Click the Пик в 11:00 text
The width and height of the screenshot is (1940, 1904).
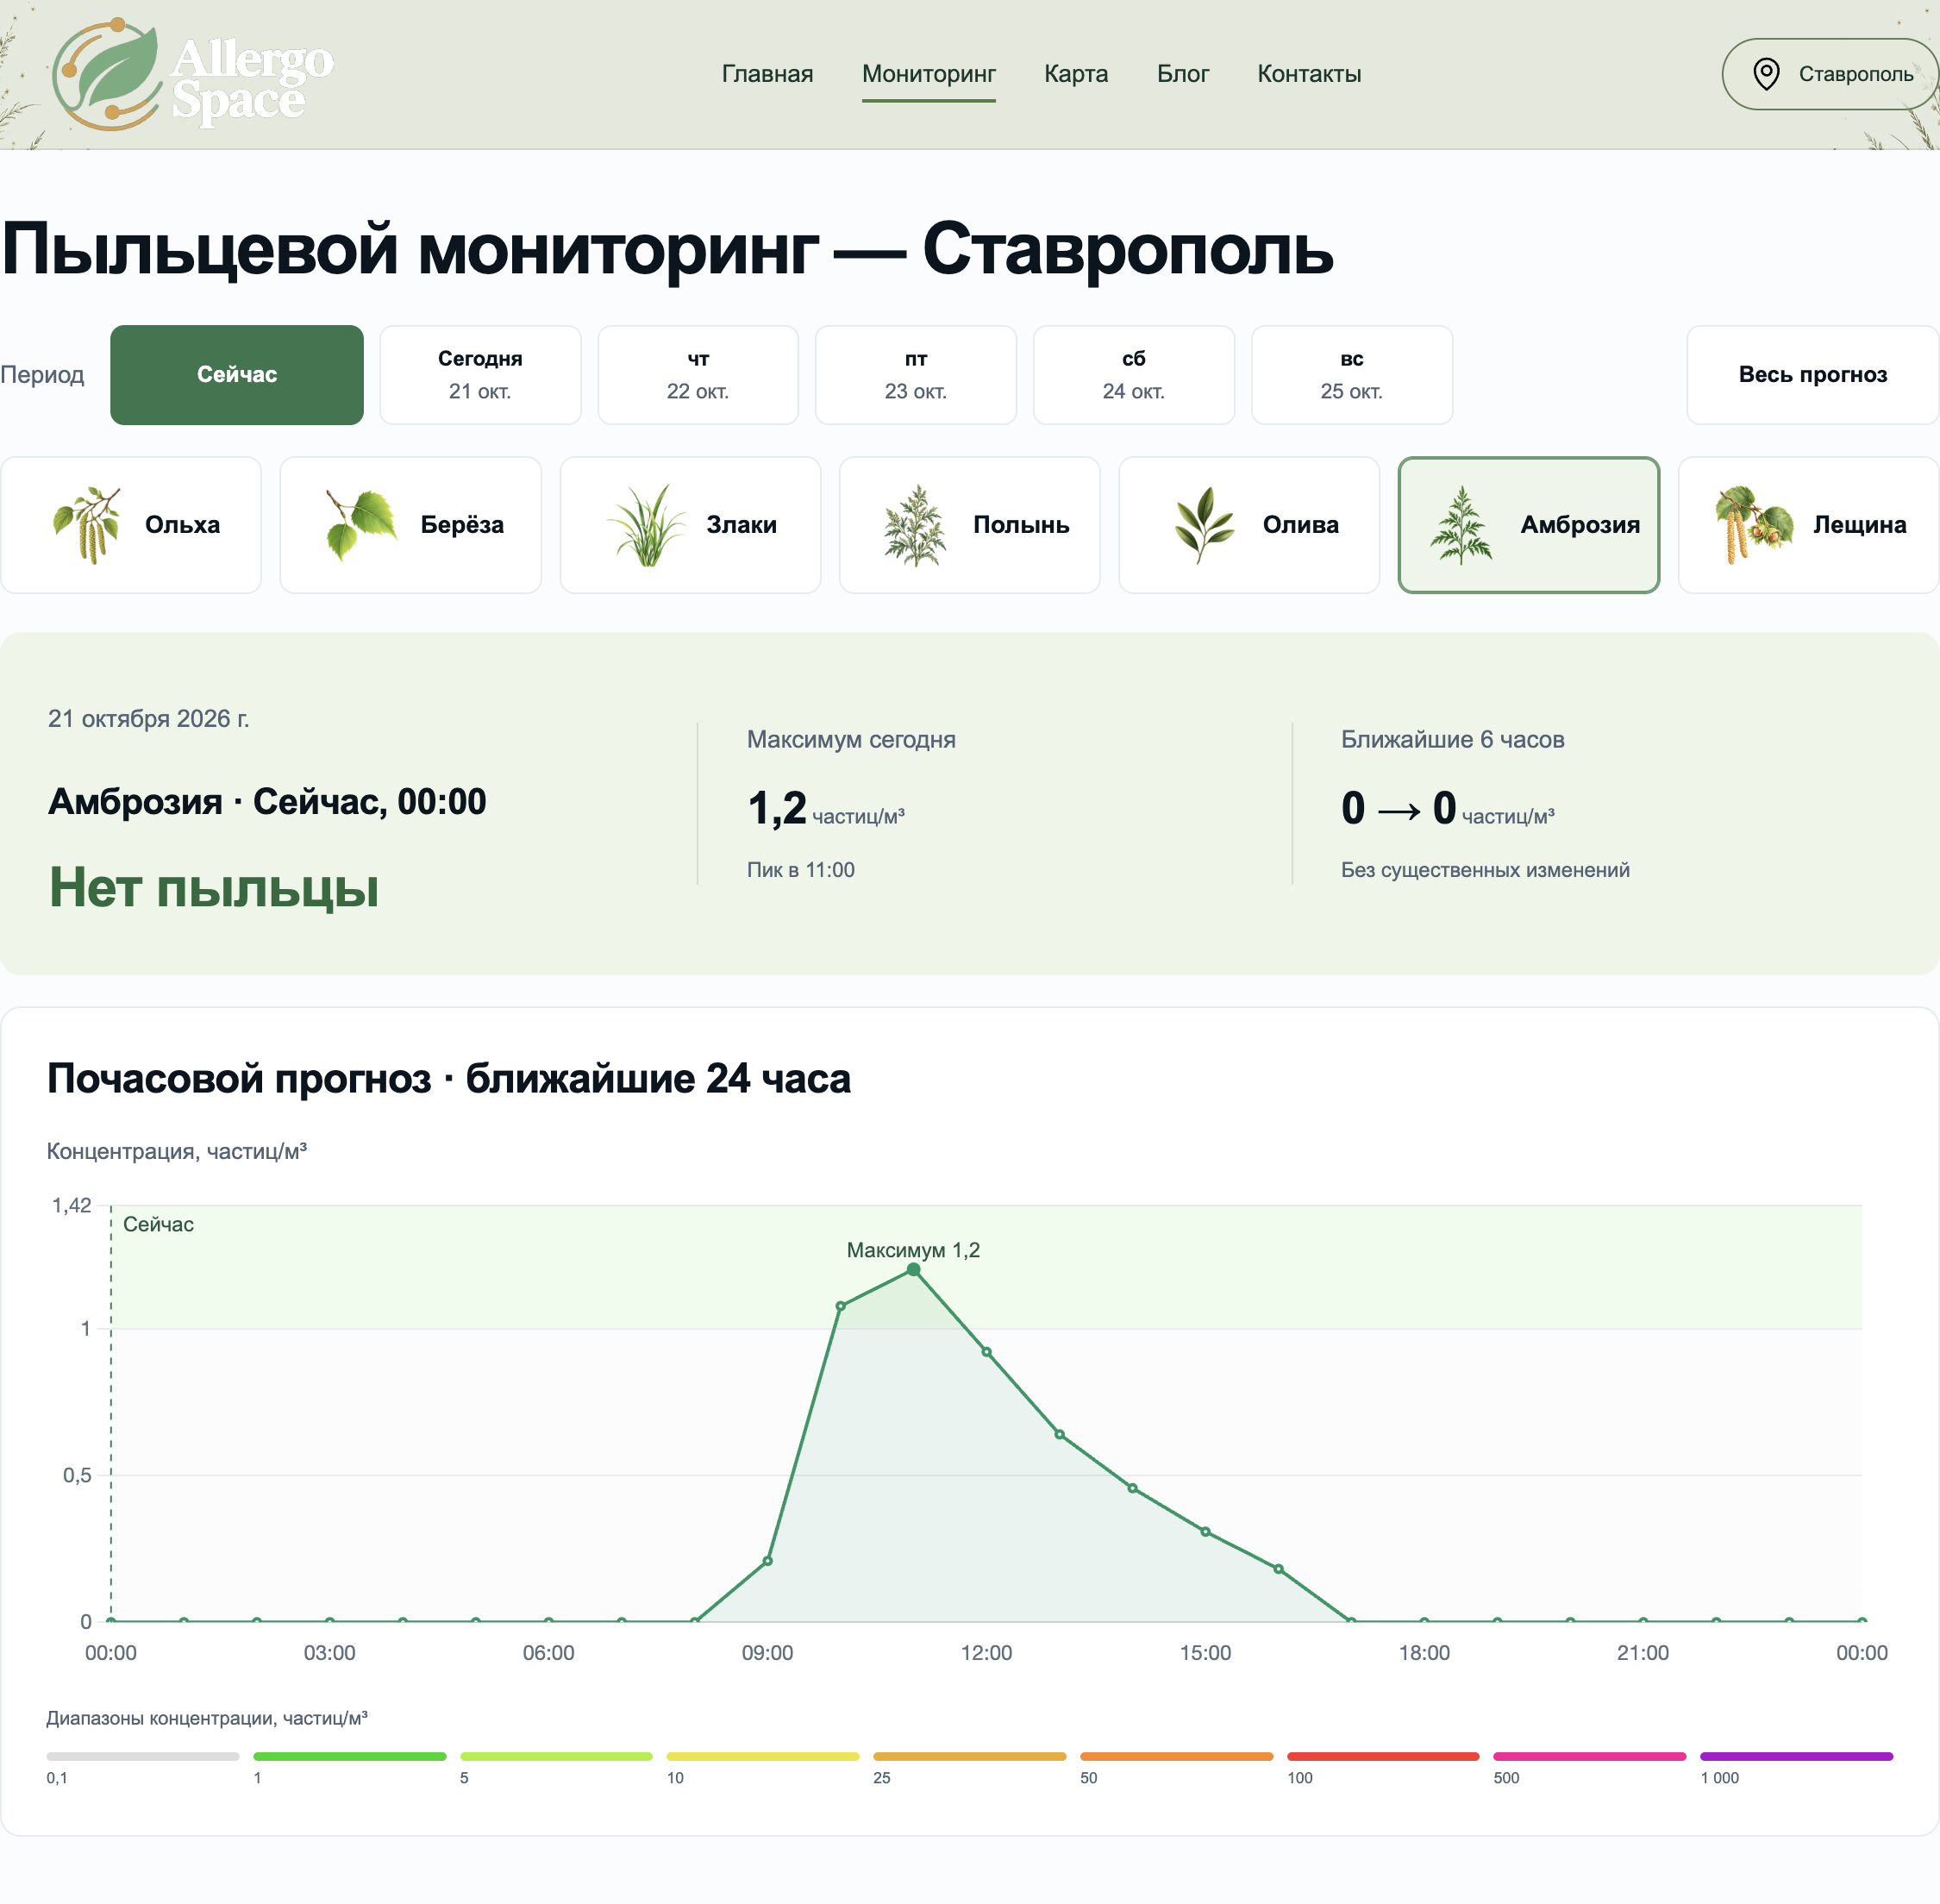801,870
